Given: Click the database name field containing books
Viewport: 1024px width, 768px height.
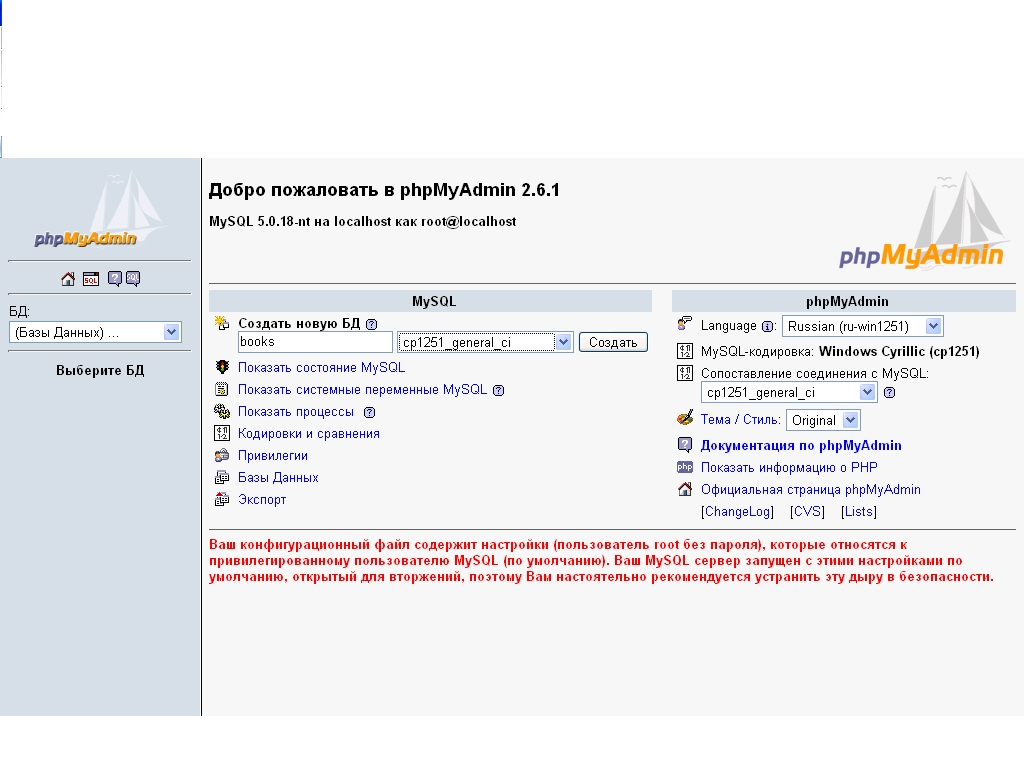Looking at the screenshot, I should (315, 342).
